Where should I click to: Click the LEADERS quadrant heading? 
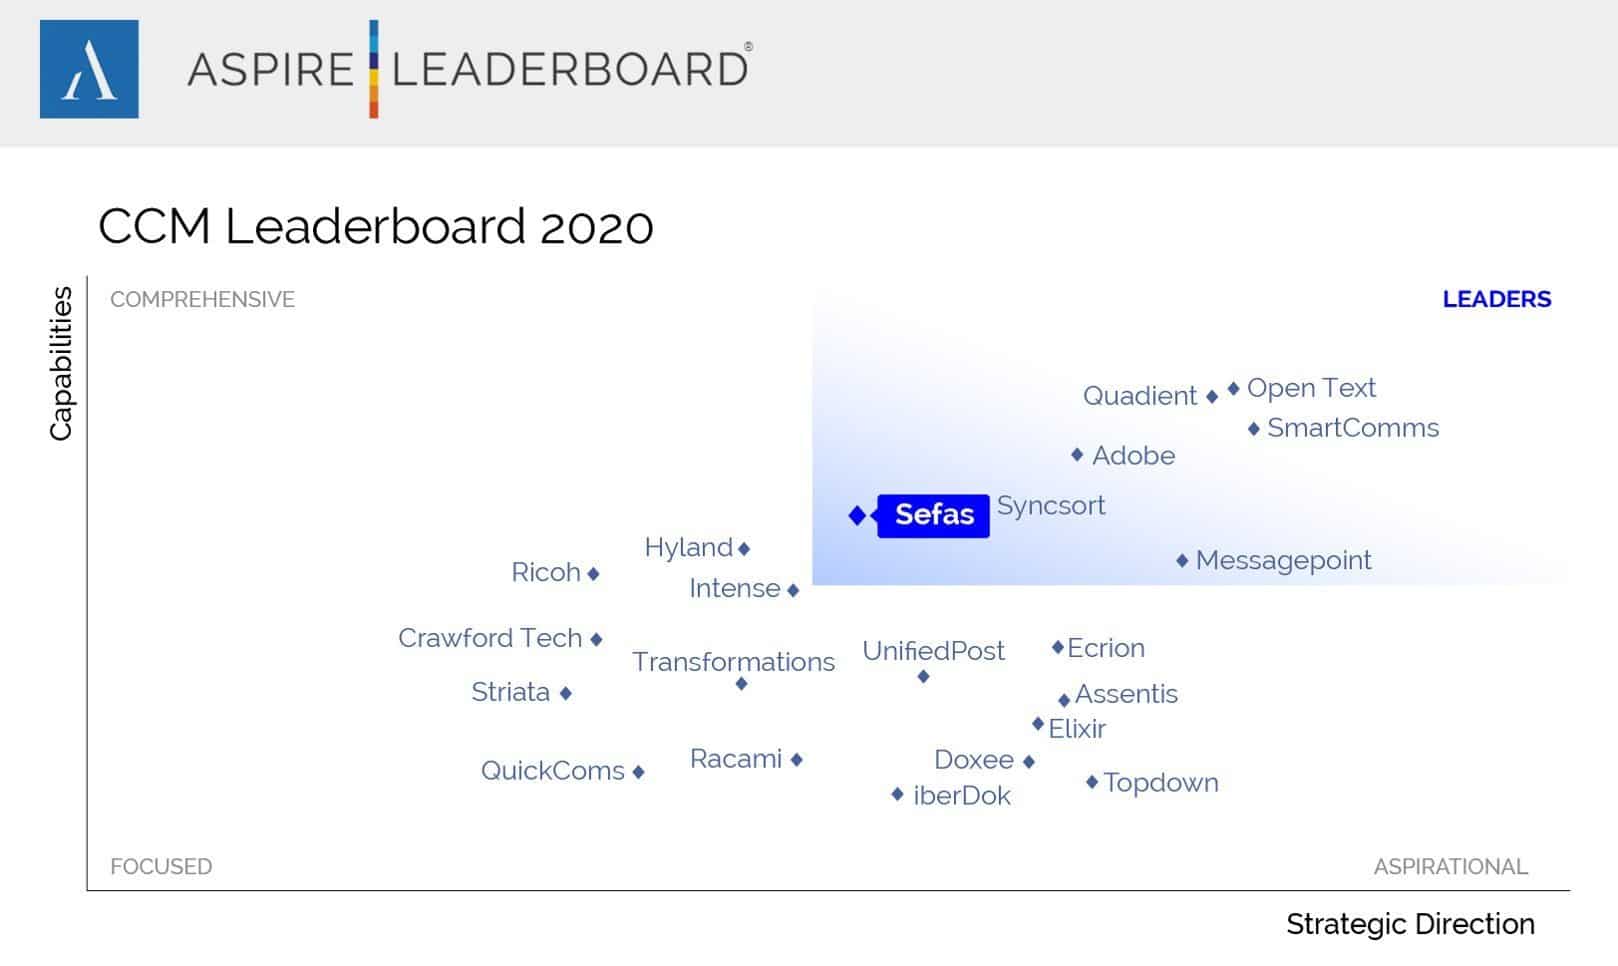point(1496,299)
